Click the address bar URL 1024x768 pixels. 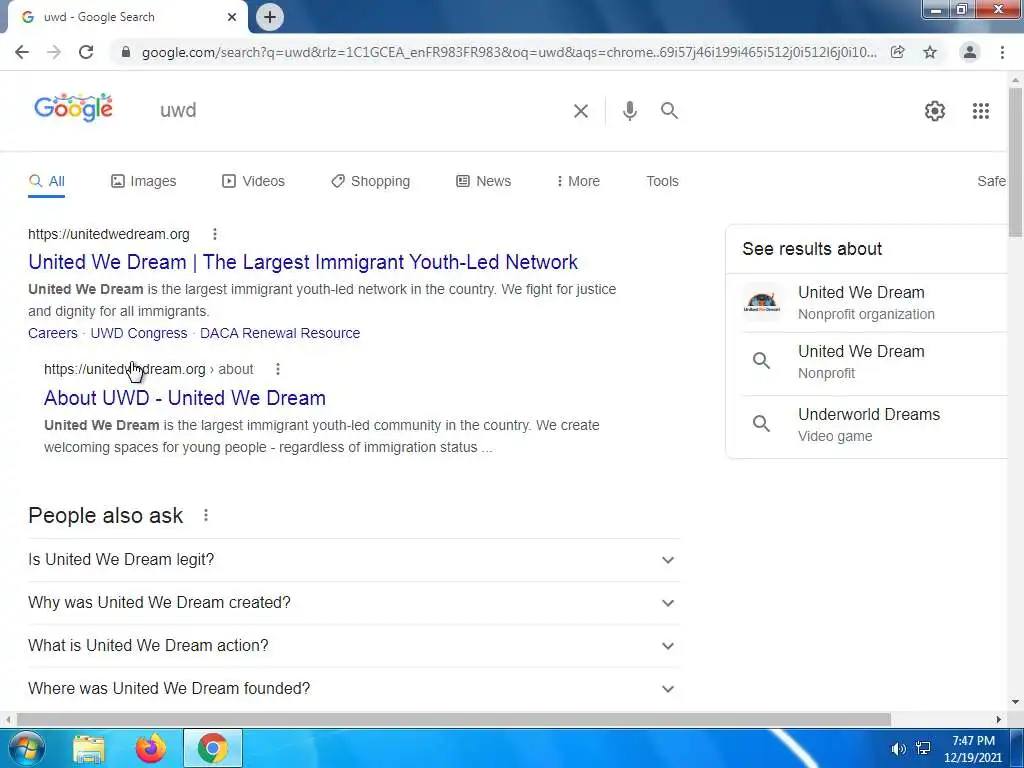click(509, 52)
